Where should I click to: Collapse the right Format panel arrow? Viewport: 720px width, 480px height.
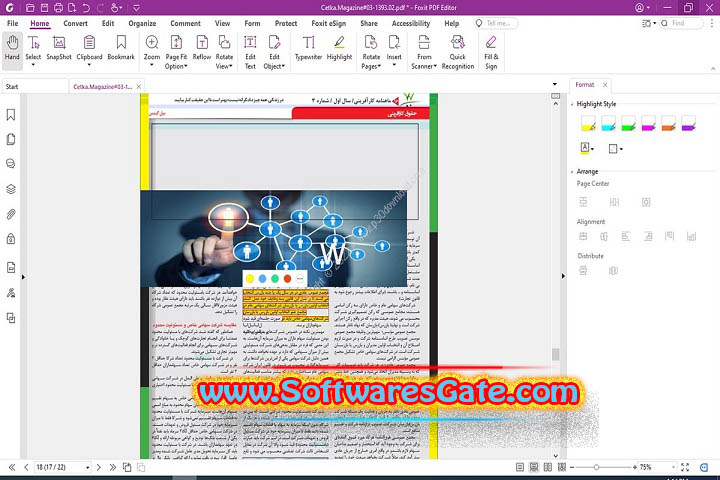563,276
